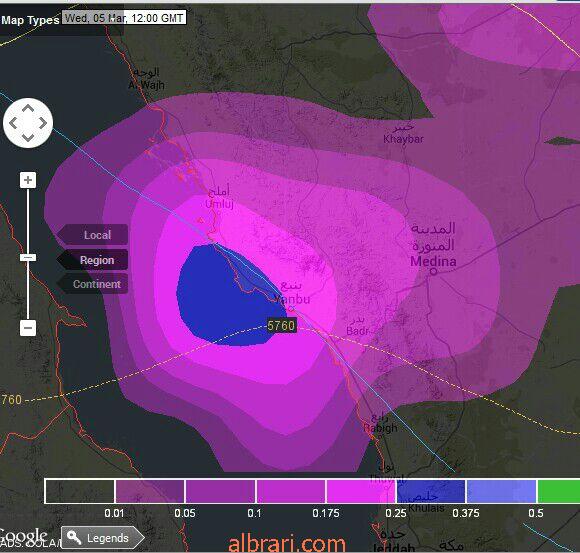
Task: Click the Legends button
Action: pos(103,537)
